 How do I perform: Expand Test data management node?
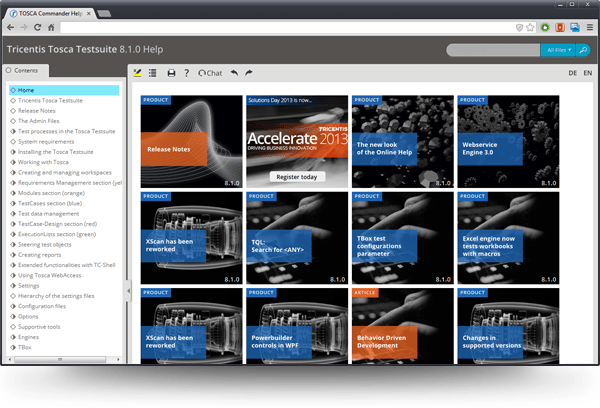coord(13,214)
